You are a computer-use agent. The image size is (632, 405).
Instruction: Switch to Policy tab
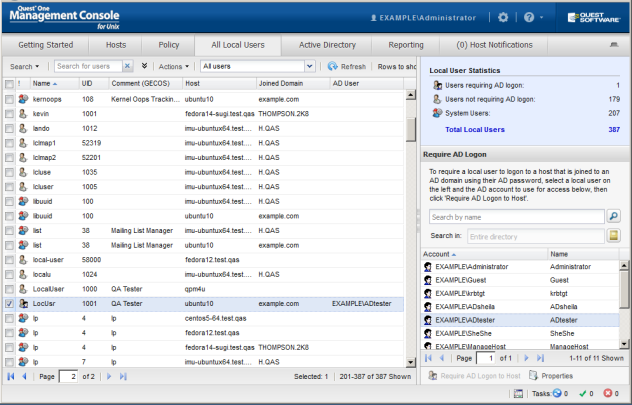click(168, 45)
